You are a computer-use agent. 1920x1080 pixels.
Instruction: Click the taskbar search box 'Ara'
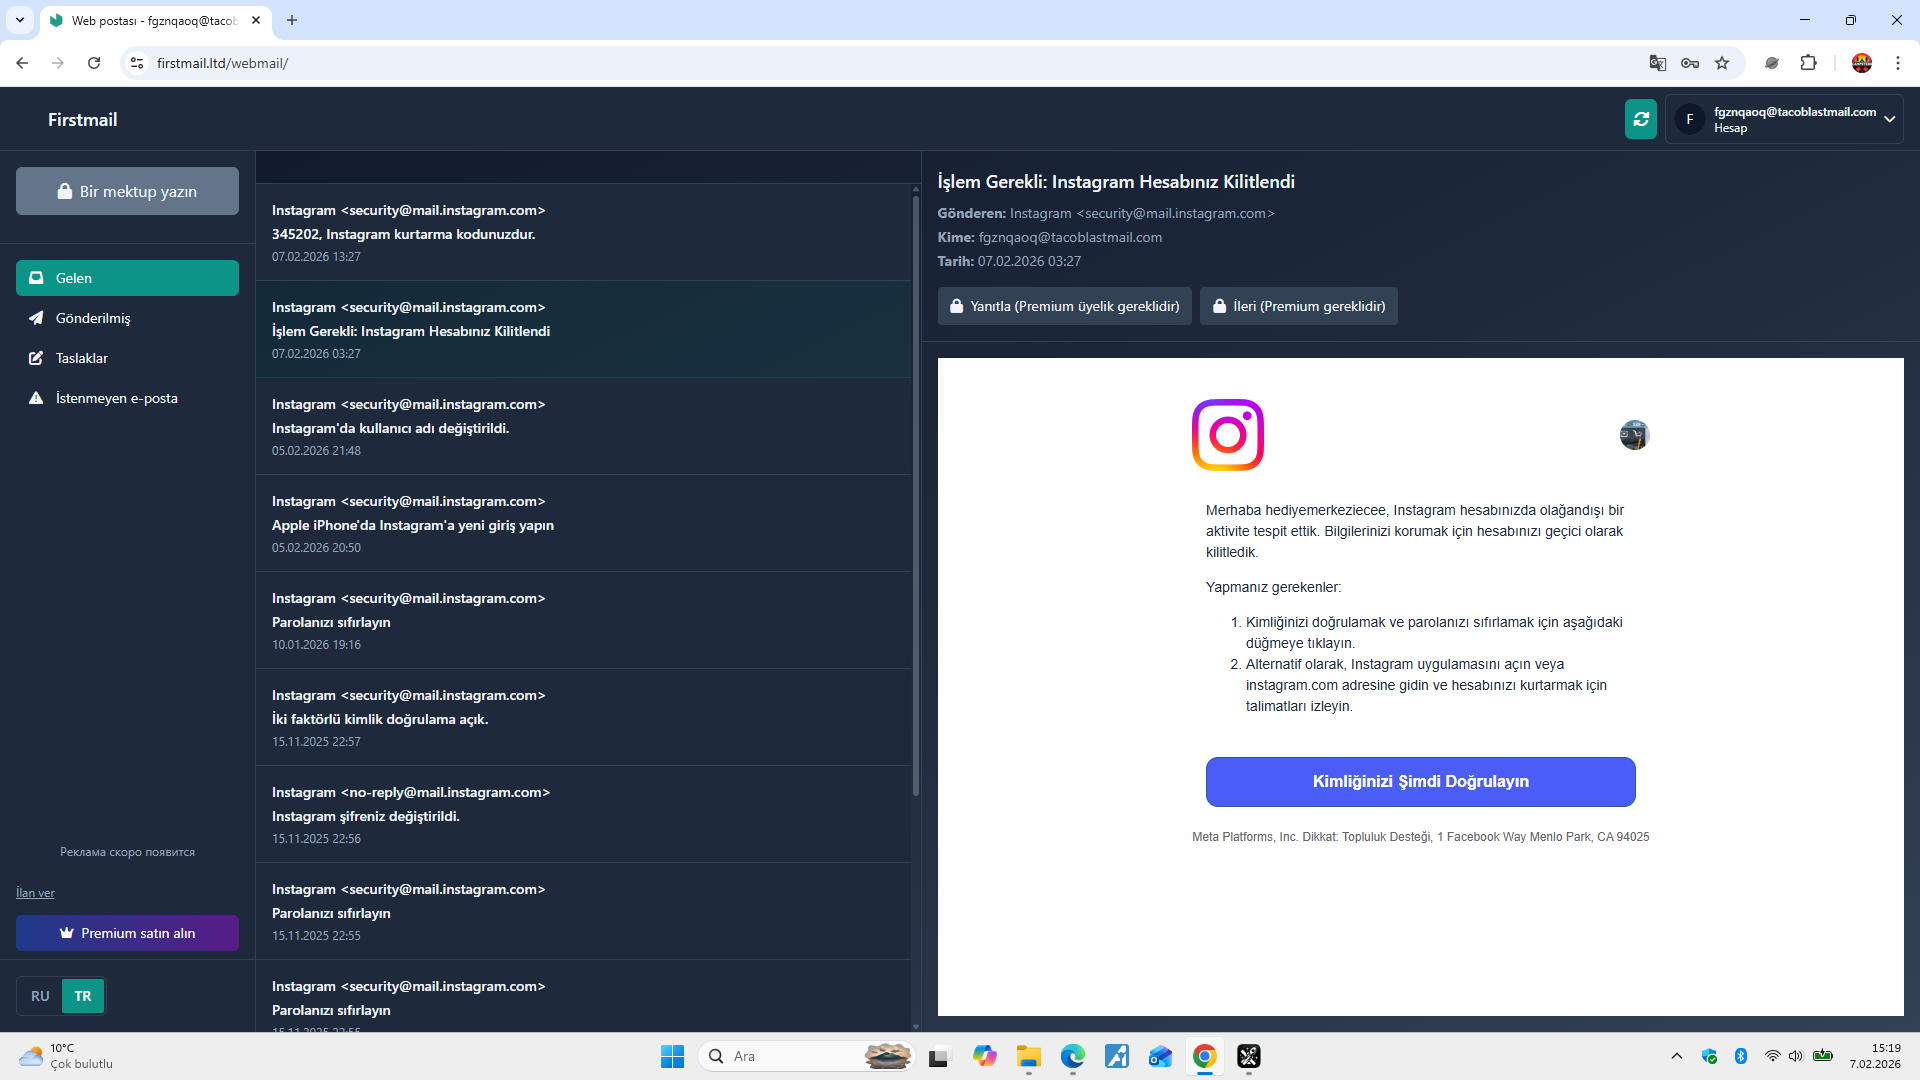[807, 1056]
